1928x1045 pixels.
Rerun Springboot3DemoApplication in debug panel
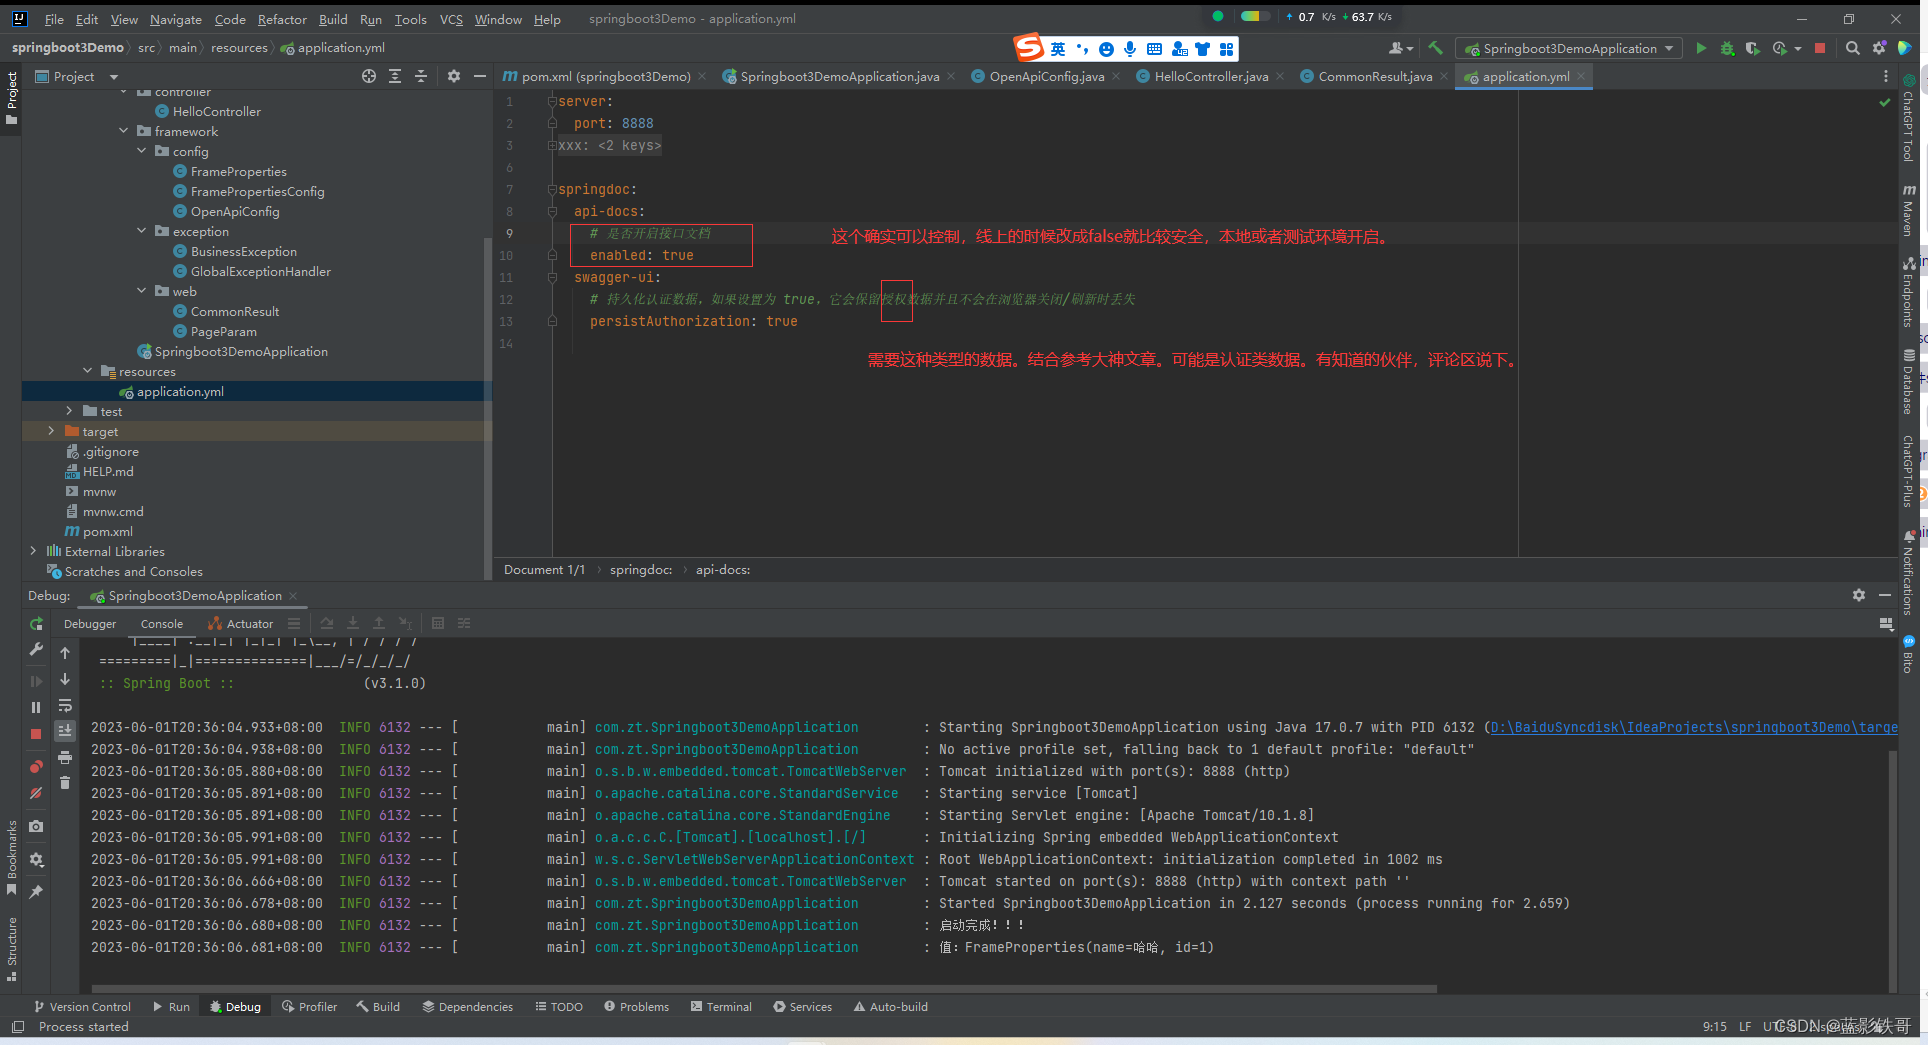click(37, 623)
